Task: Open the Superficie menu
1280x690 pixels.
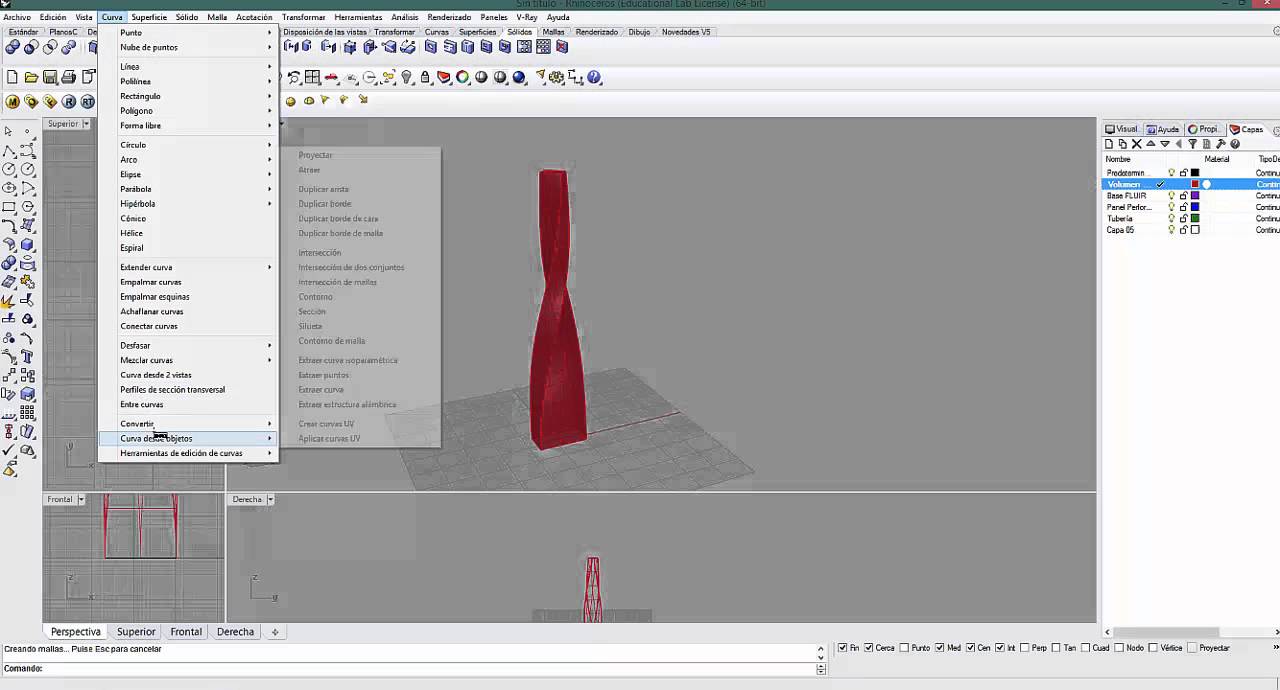Action: point(149,17)
